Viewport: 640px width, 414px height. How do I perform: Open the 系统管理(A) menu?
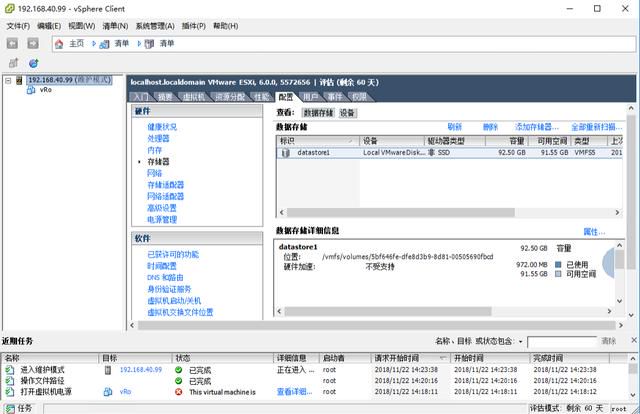tap(155, 26)
